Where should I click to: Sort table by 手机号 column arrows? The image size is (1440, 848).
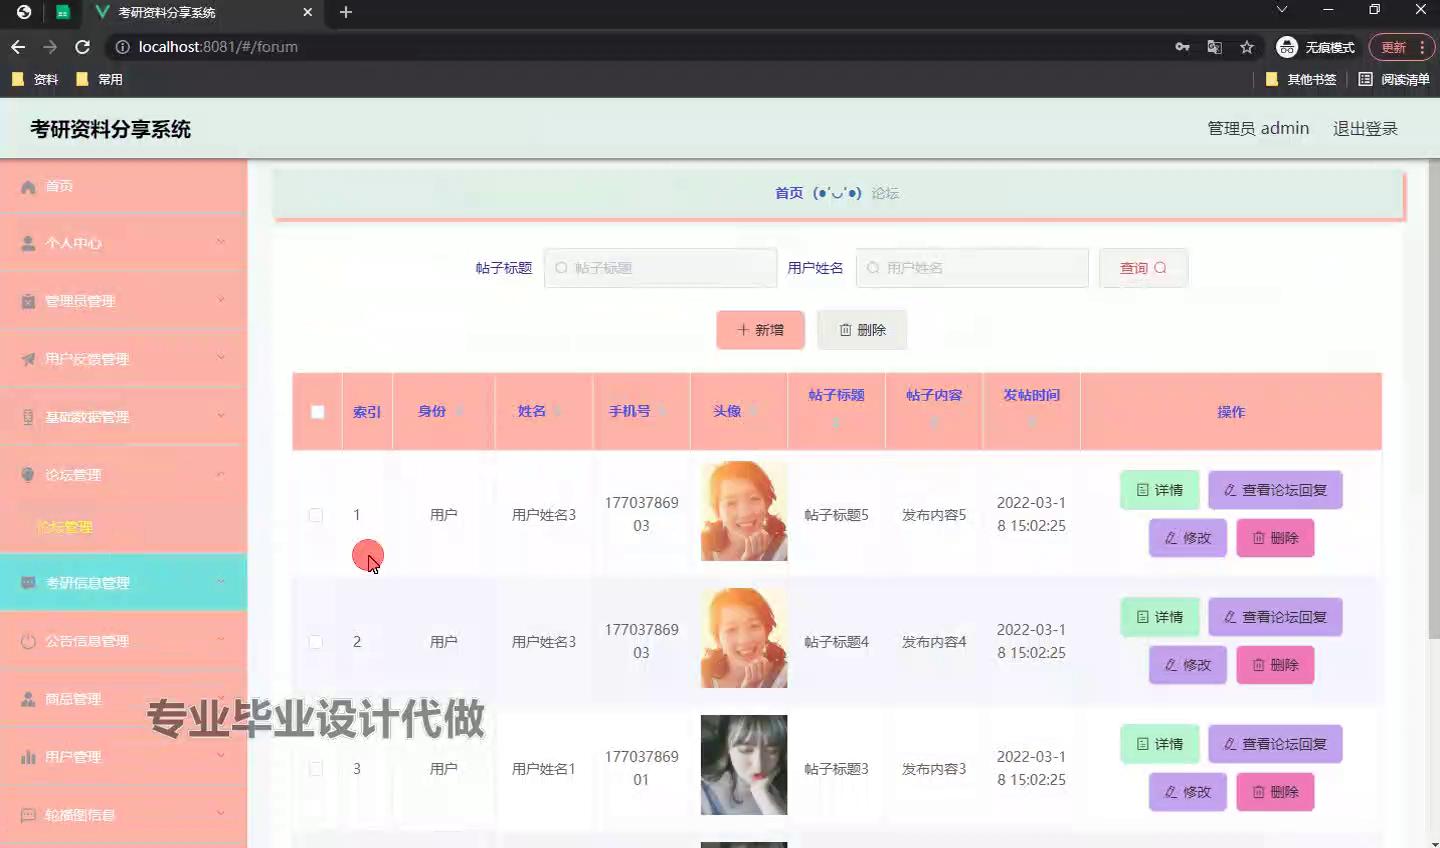click(x=661, y=411)
